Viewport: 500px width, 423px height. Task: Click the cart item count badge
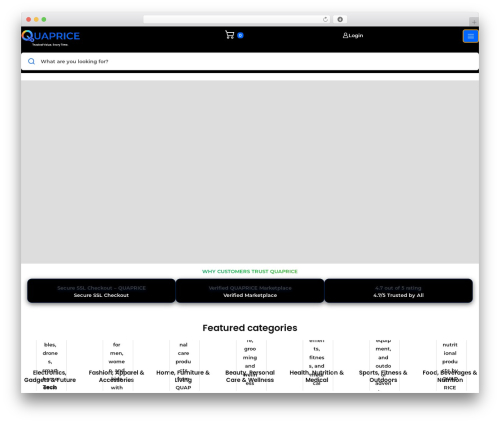point(240,35)
